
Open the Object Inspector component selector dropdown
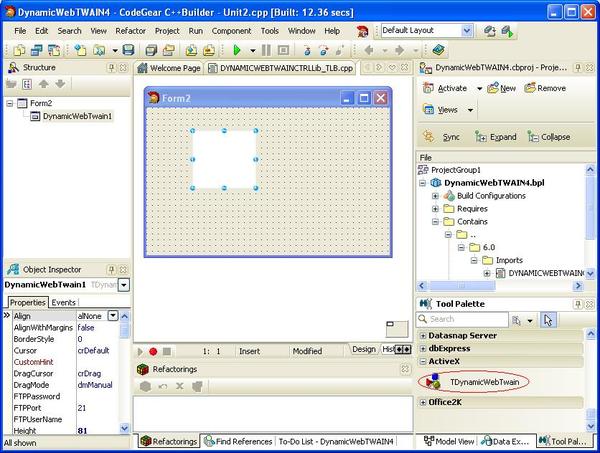123,285
